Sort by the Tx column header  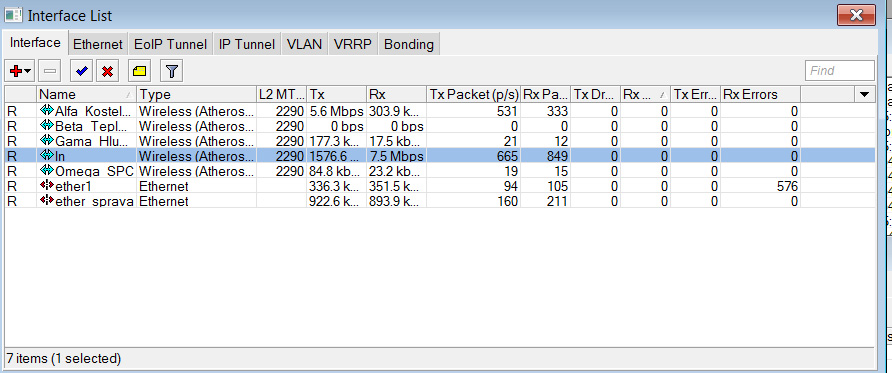click(x=336, y=94)
